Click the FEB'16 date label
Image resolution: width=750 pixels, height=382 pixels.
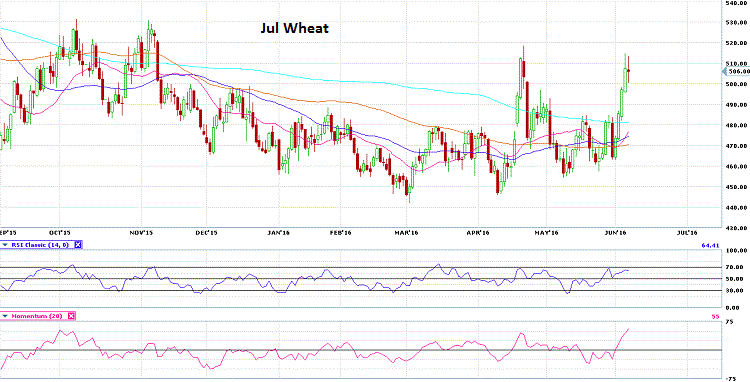point(342,232)
